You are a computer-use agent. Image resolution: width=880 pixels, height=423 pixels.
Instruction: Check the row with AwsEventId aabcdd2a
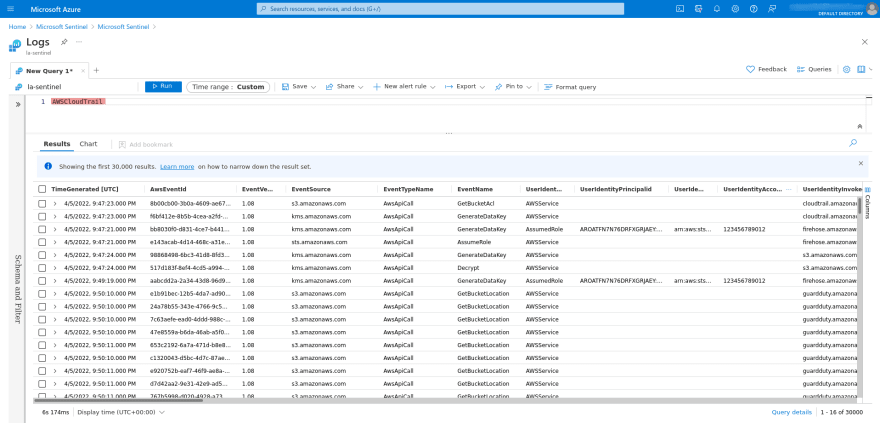[x=42, y=281]
